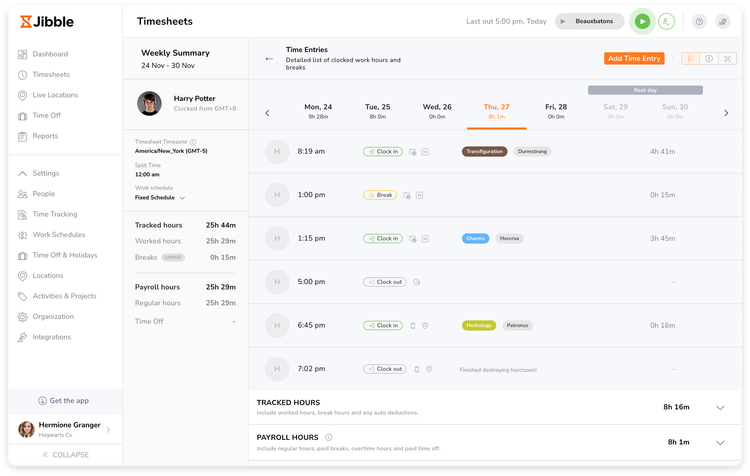Viewport: 750px width, 476px height.
Task: Click the Reports clipboard icon
Action: coord(22,136)
